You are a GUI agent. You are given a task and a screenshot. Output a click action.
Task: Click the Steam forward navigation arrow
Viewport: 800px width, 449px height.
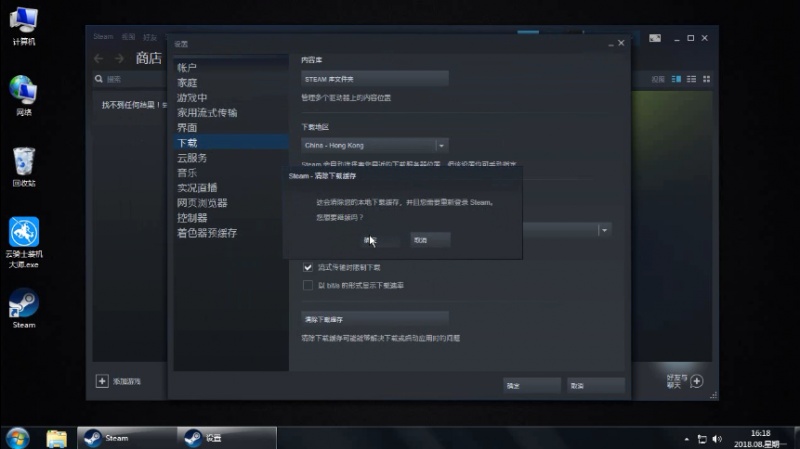119,59
